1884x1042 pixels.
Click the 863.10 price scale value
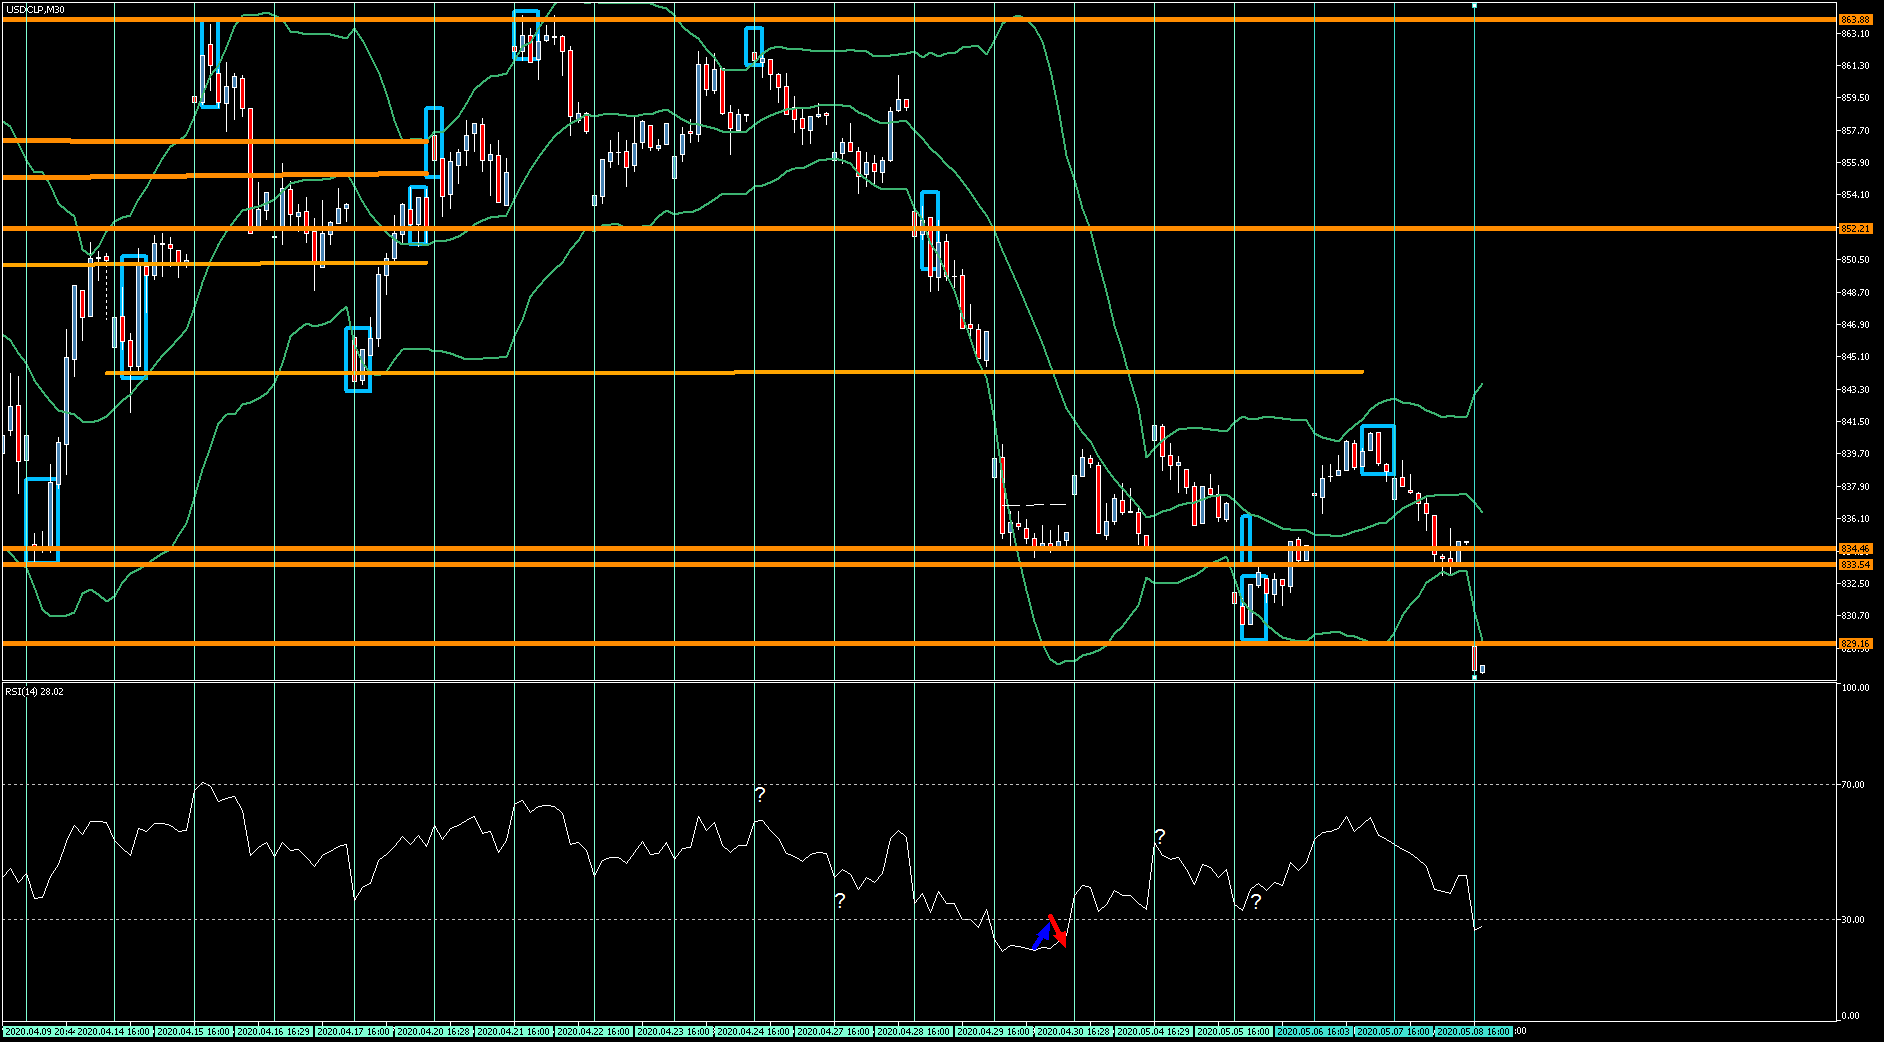pyautogui.click(x=1855, y=33)
